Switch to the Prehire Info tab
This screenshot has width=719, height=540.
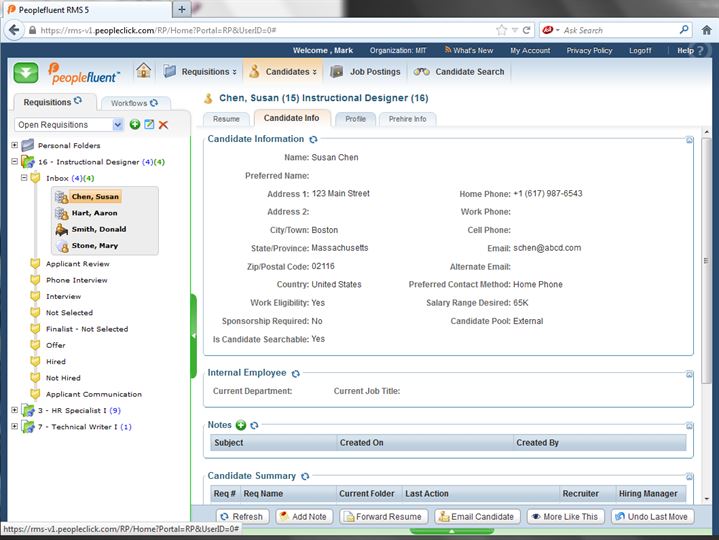pos(407,119)
